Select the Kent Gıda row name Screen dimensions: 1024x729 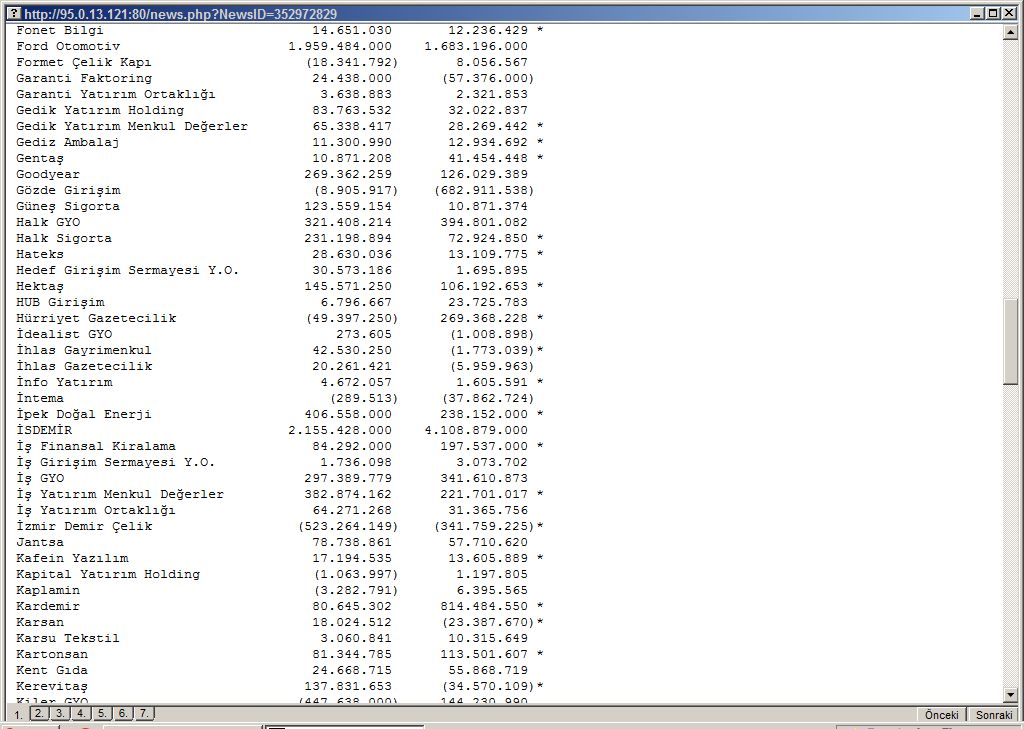point(52,670)
